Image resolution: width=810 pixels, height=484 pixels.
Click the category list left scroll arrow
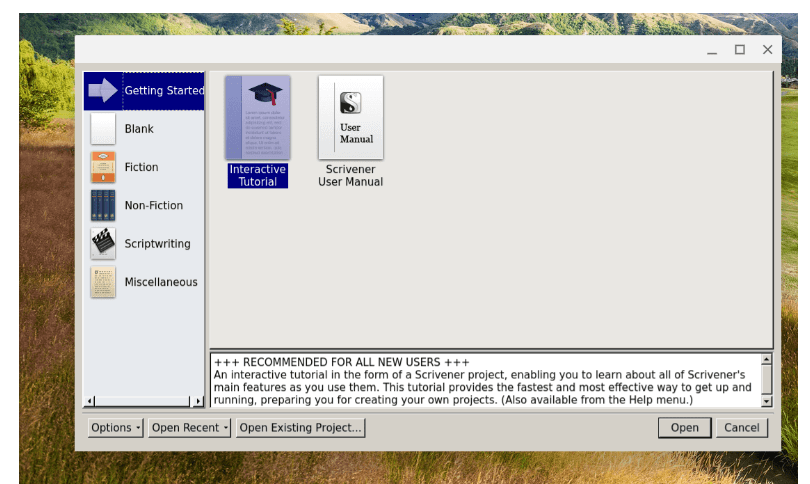click(90, 401)
